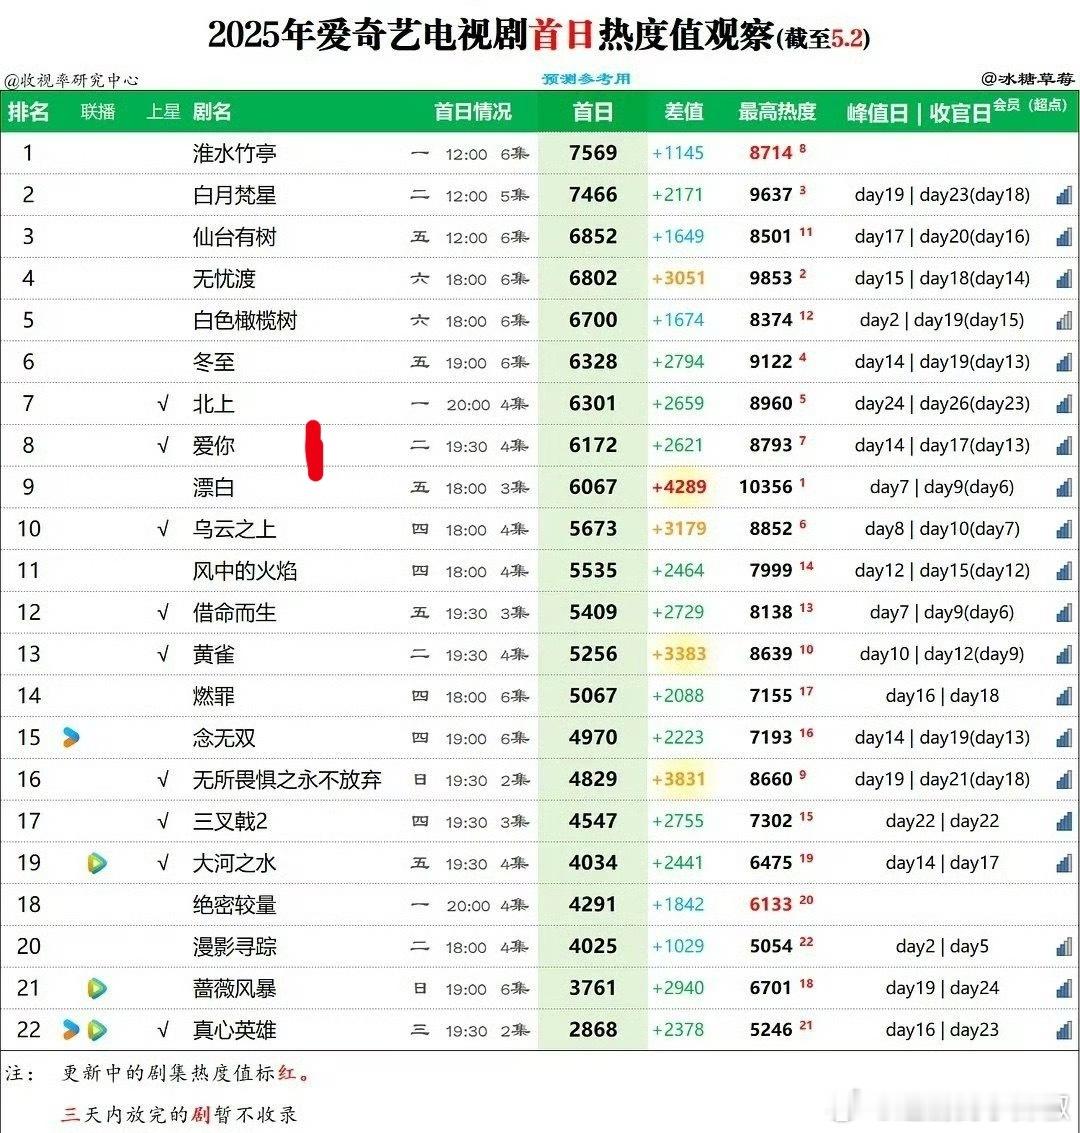
Task: Select the highest heat value 9853
Action: pyautogui.click(x=771, y=278)
